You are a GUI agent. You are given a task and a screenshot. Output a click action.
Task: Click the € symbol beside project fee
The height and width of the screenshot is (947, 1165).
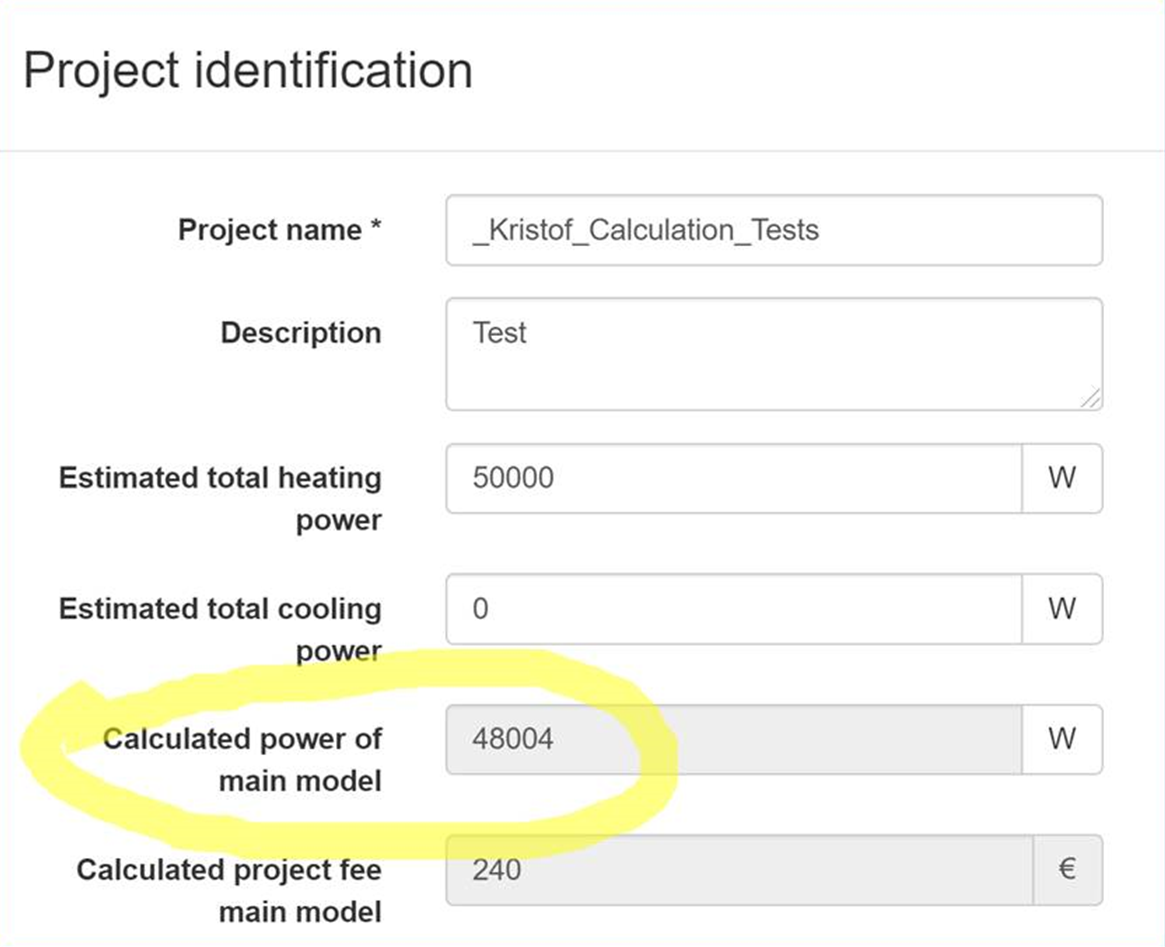tap(1067, 870)
